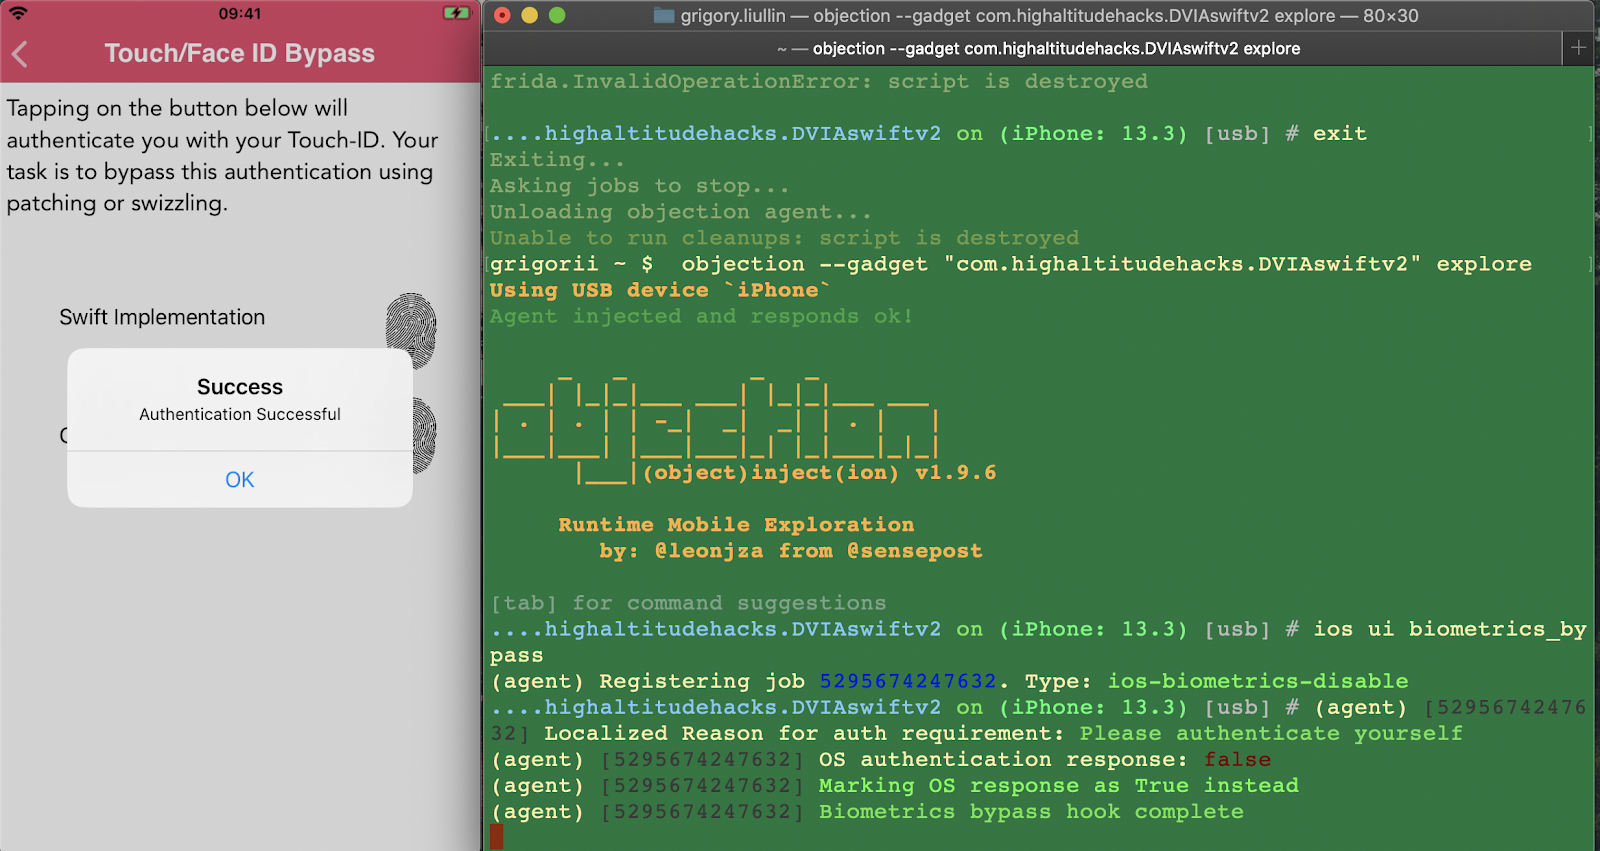Click the Wi-Fi icon in the iPhone status bar
This screenshot has height=851, width=1600.
click(x=18, y=13)
